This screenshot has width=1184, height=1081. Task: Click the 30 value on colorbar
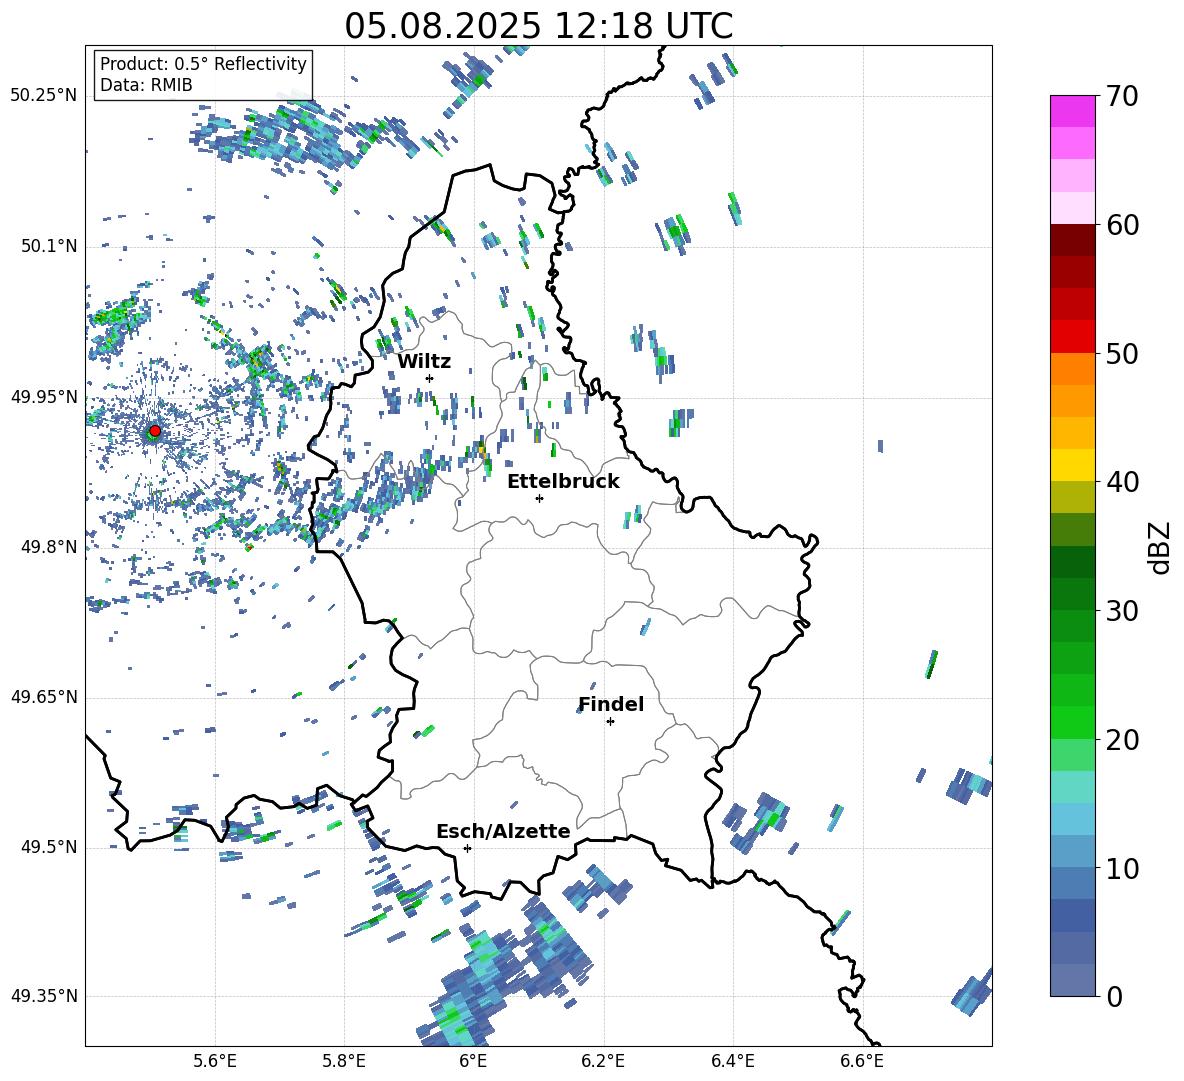(x=1122, y=611)
